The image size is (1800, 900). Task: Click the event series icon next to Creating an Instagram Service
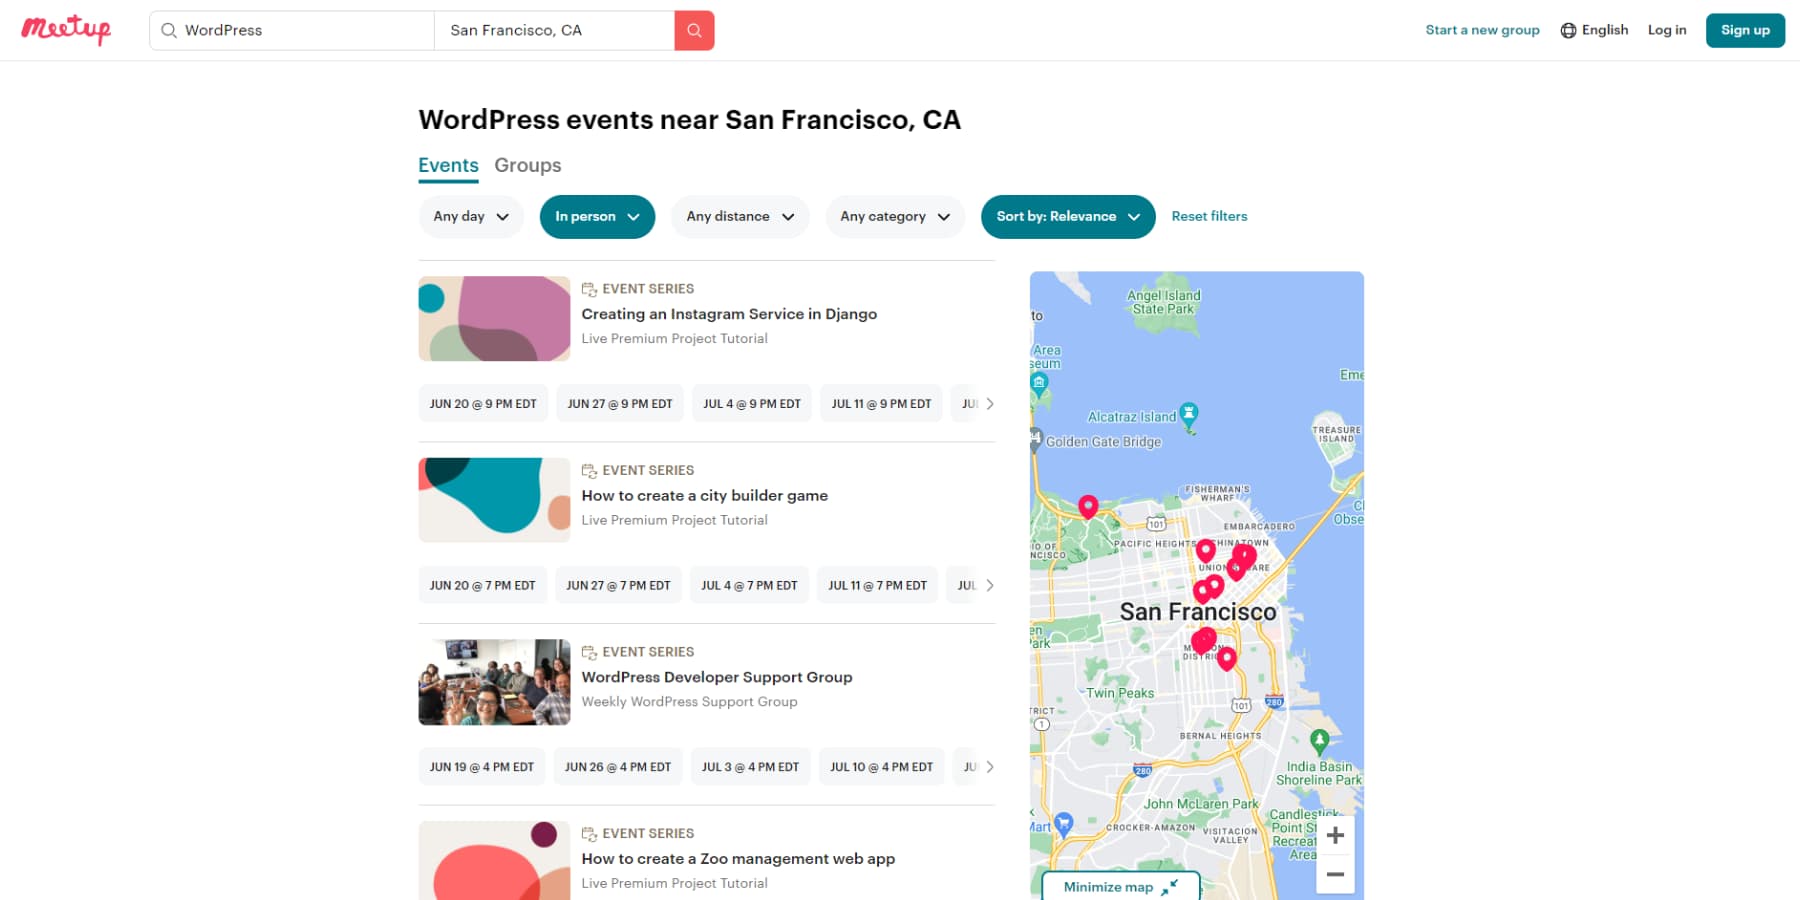pyautogui.click(x=589, y=288)
